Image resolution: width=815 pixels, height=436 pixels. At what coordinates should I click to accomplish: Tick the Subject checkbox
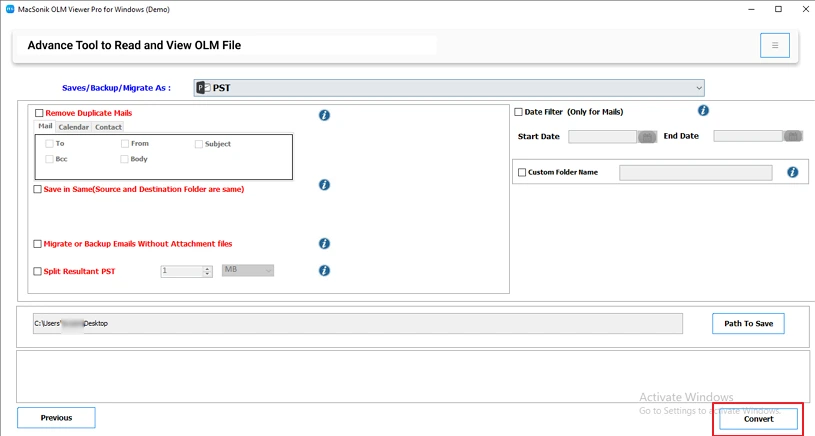click(x=199, y=144)
